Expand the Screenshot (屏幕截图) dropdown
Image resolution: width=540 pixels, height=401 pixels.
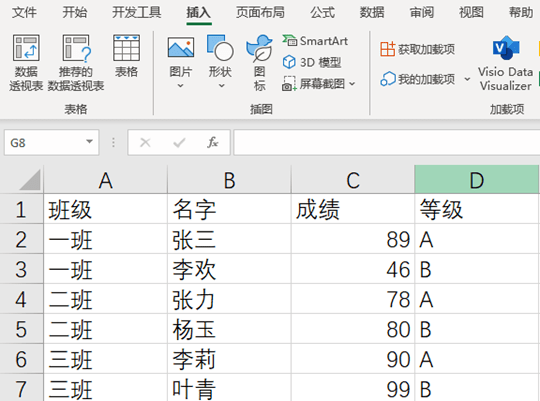tap(352, 84)
